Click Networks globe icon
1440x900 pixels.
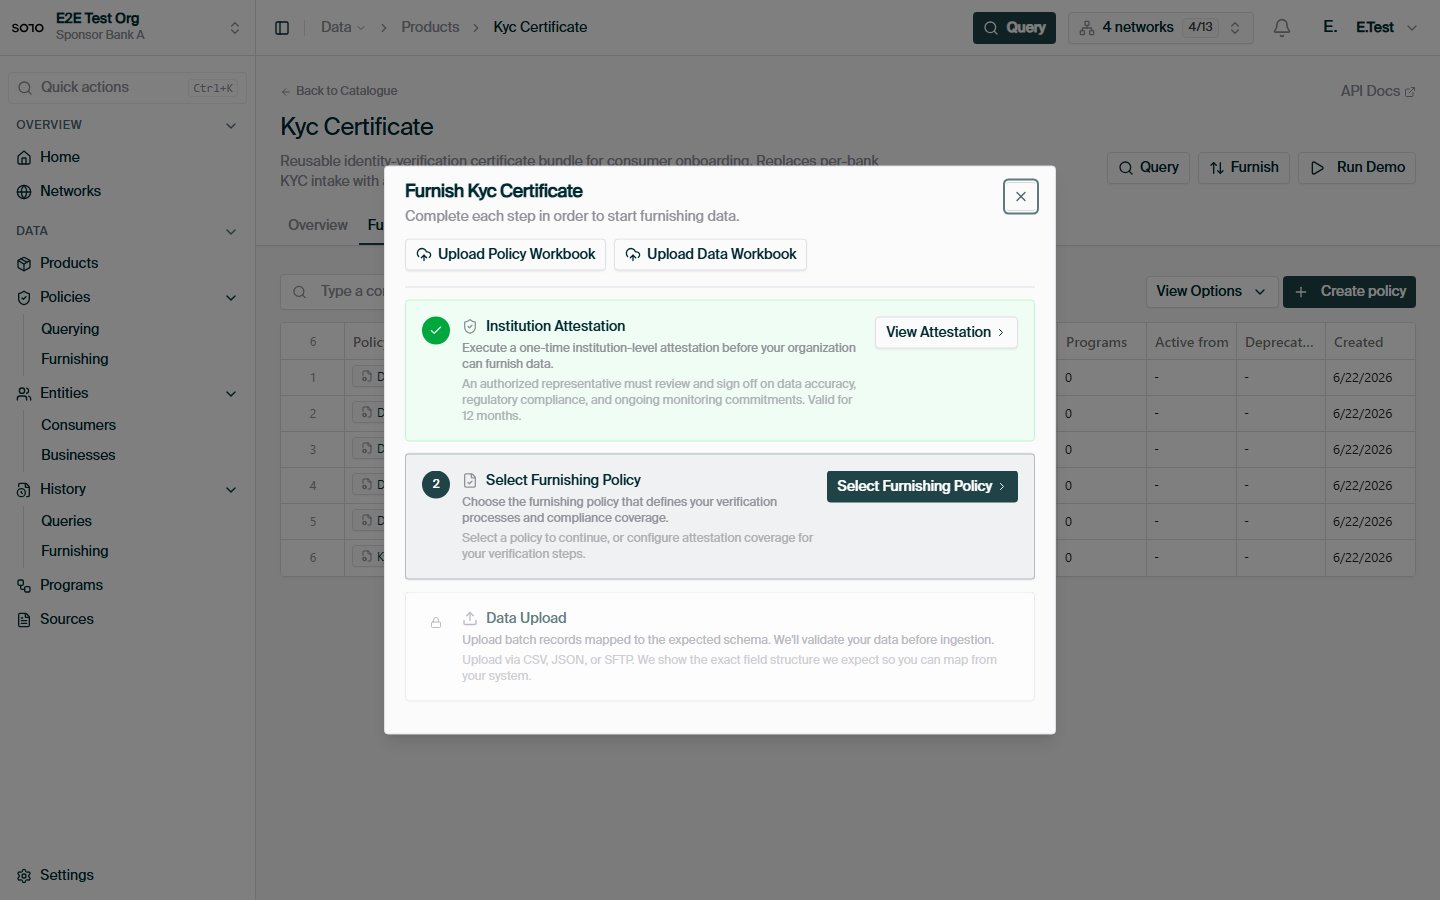[24, 192]
